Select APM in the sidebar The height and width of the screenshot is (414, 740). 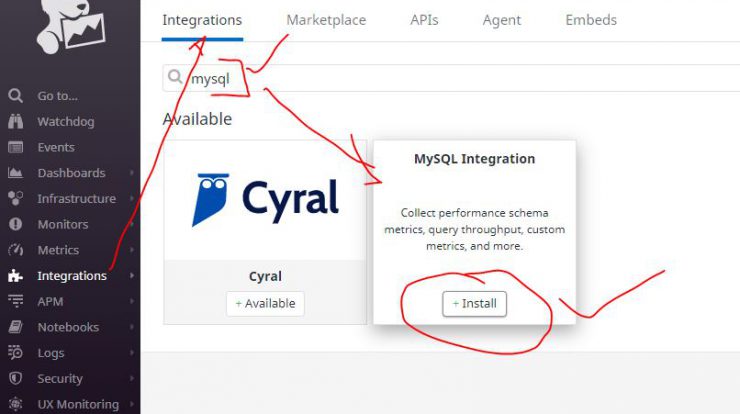point(50,301)
